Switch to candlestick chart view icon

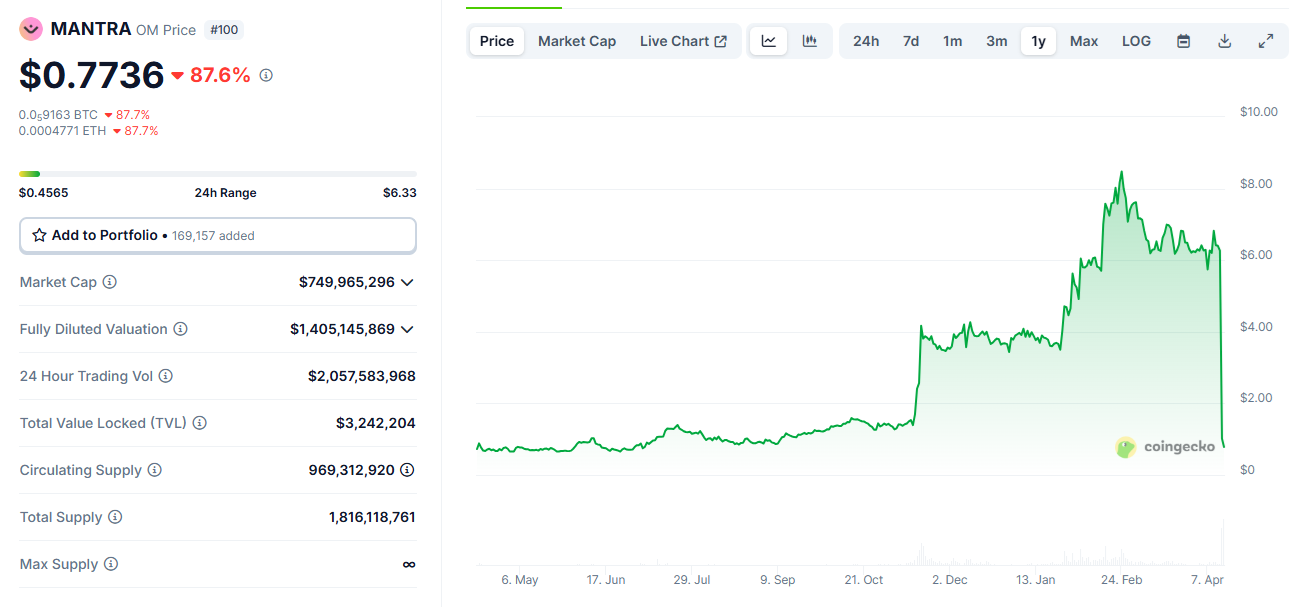point(810,41)
